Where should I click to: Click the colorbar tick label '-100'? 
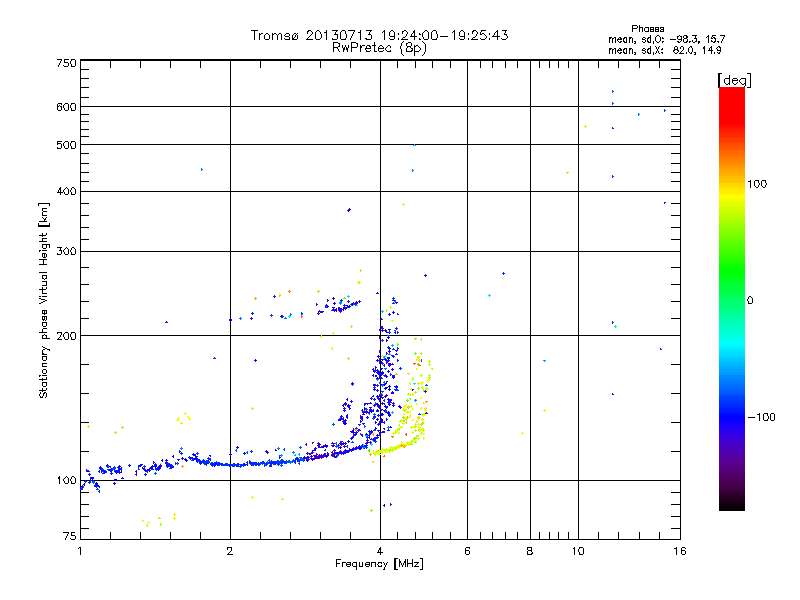[x=761, y=417]
